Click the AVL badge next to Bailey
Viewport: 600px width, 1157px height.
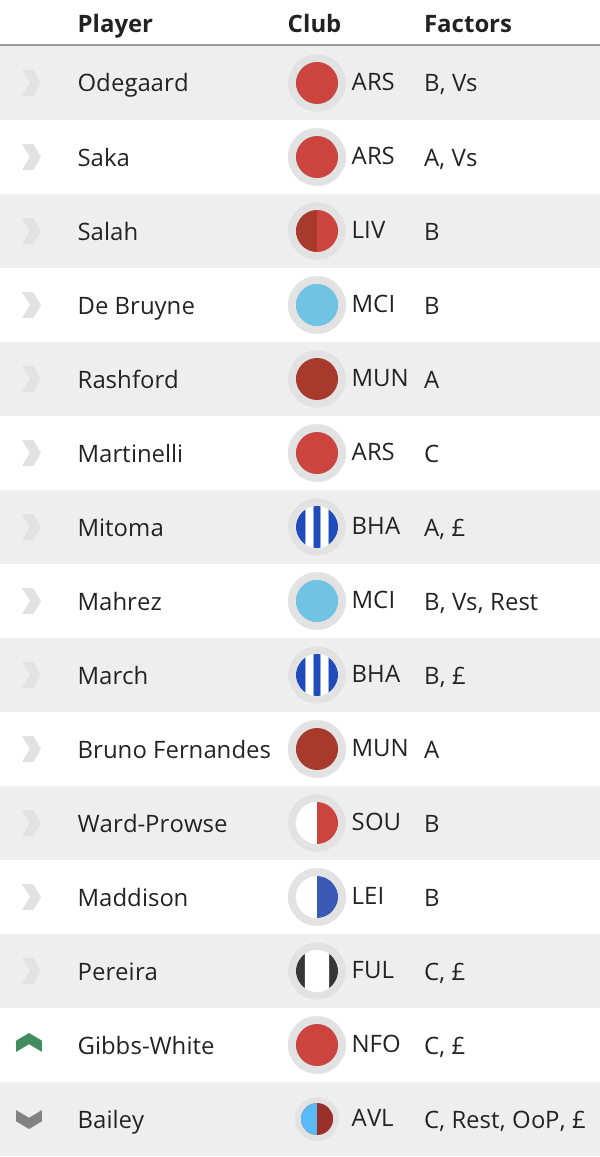(x=316, y=1118)
